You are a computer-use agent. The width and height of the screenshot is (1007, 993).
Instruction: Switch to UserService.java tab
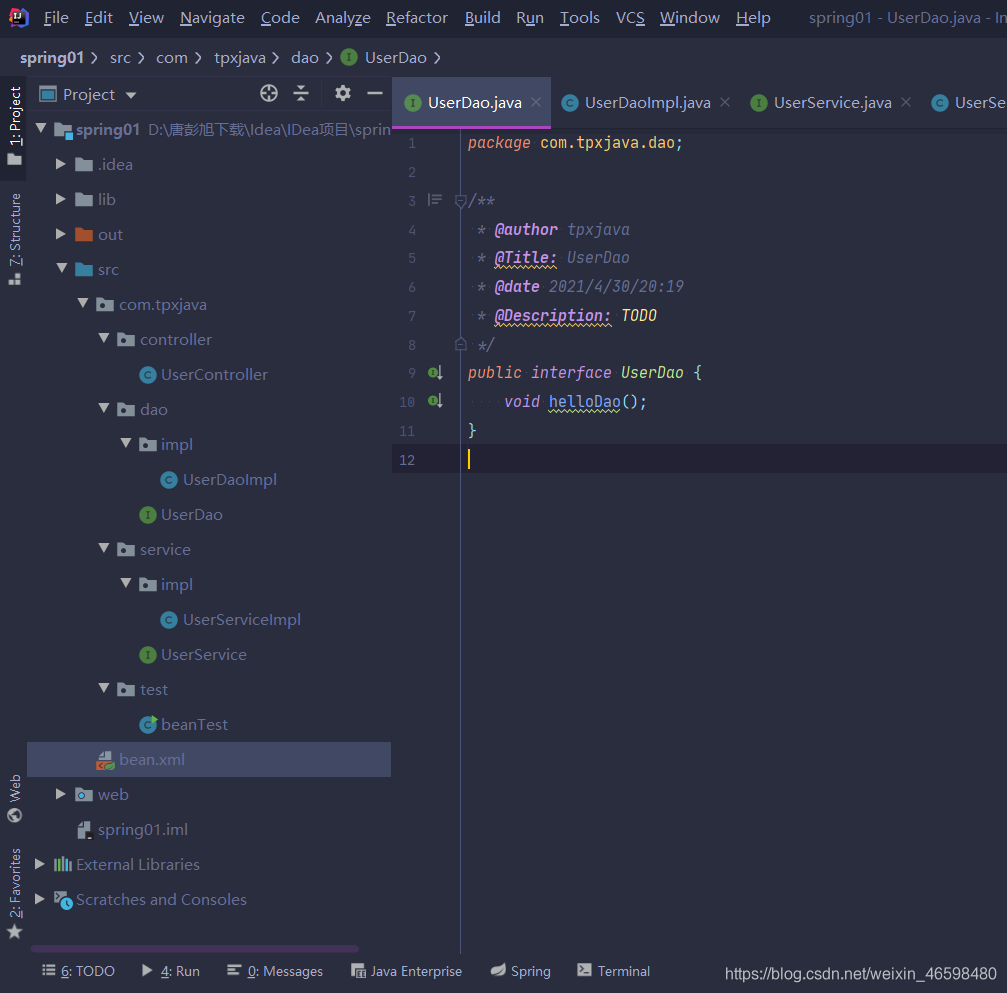(x=832, y=103)
